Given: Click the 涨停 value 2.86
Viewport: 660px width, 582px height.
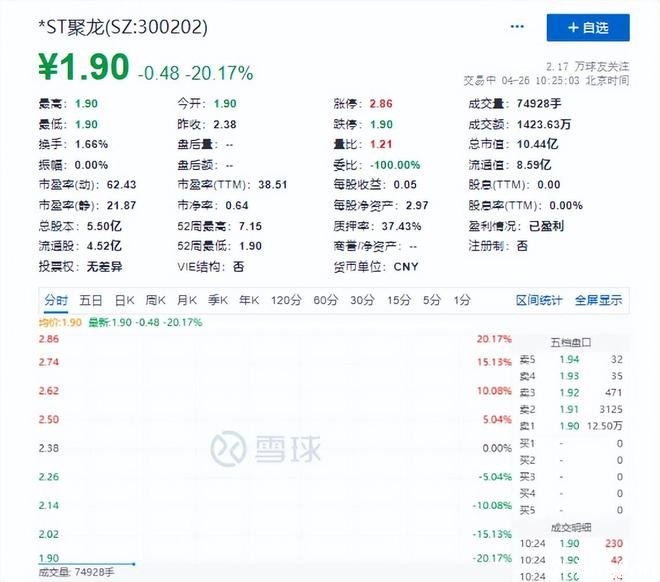Looking at the screenshot, I should 381,104.
